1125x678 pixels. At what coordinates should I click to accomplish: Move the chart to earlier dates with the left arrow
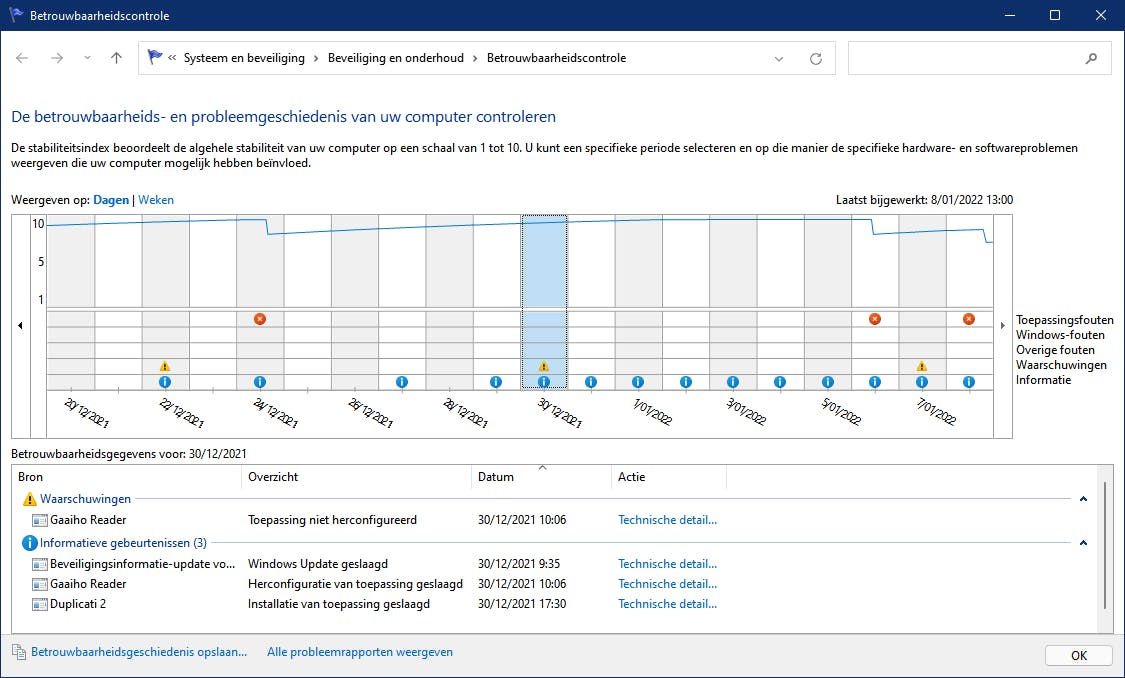tap(20, 326)
